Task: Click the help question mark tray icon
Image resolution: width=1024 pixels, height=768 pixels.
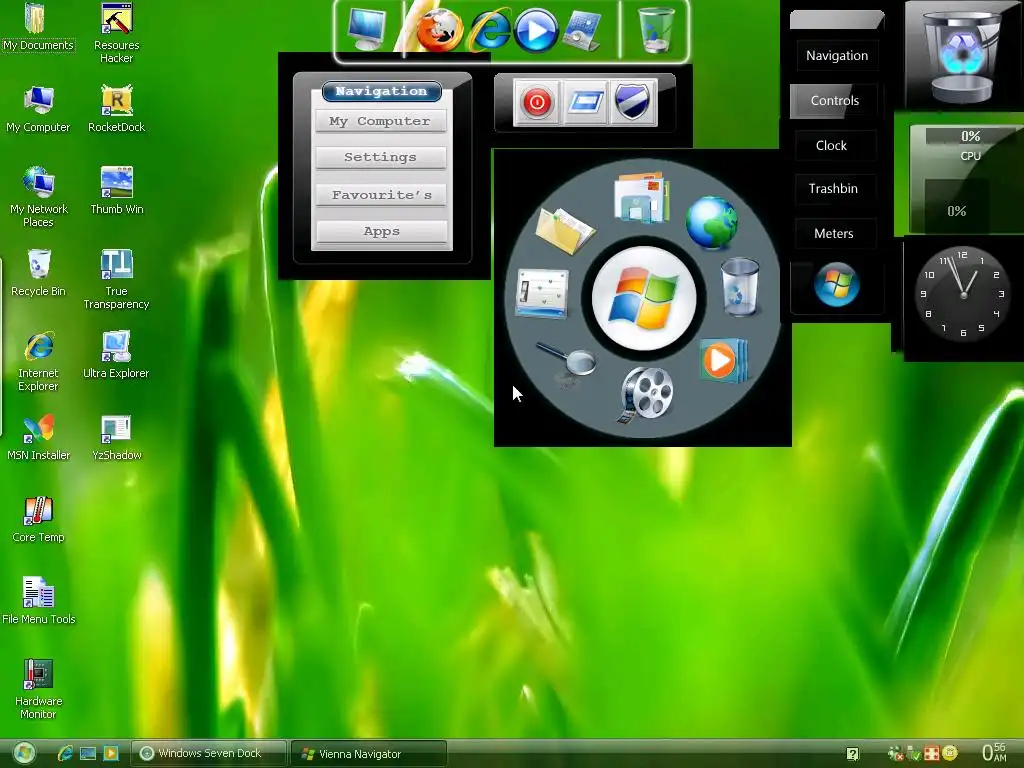Action: pos(852,754)
